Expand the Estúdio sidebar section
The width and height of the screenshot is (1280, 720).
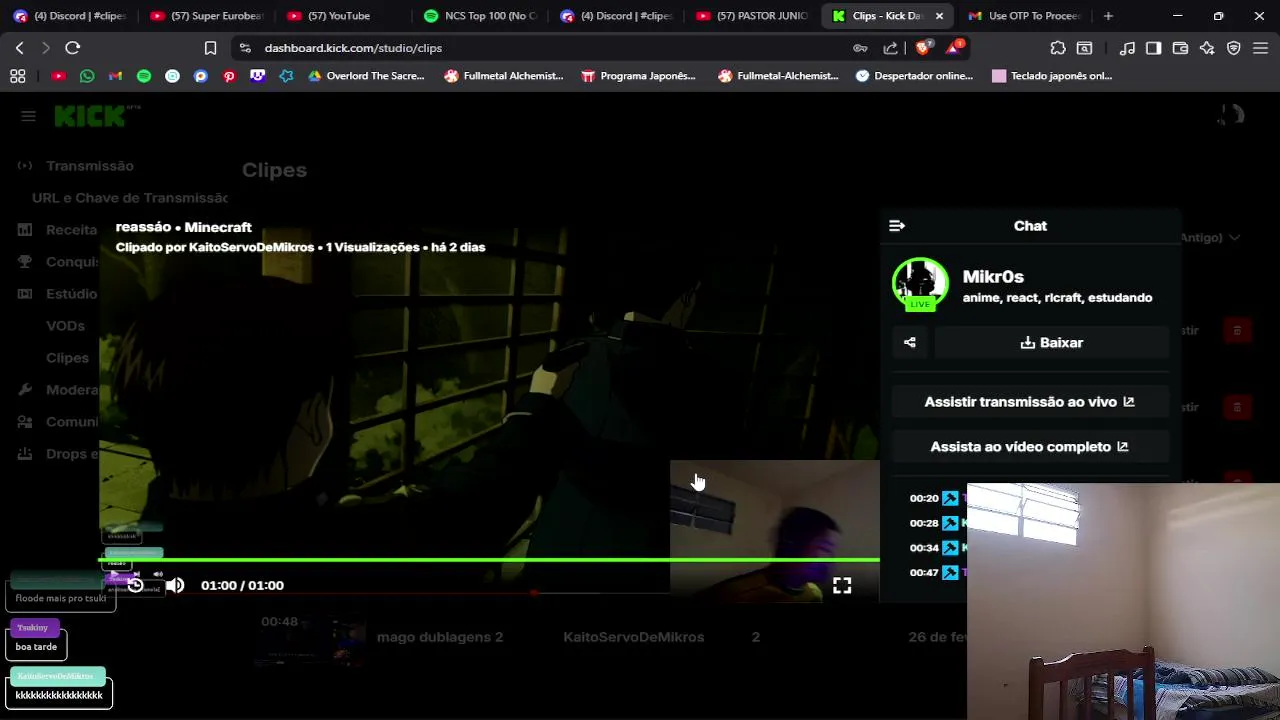[x=71, y=294]
